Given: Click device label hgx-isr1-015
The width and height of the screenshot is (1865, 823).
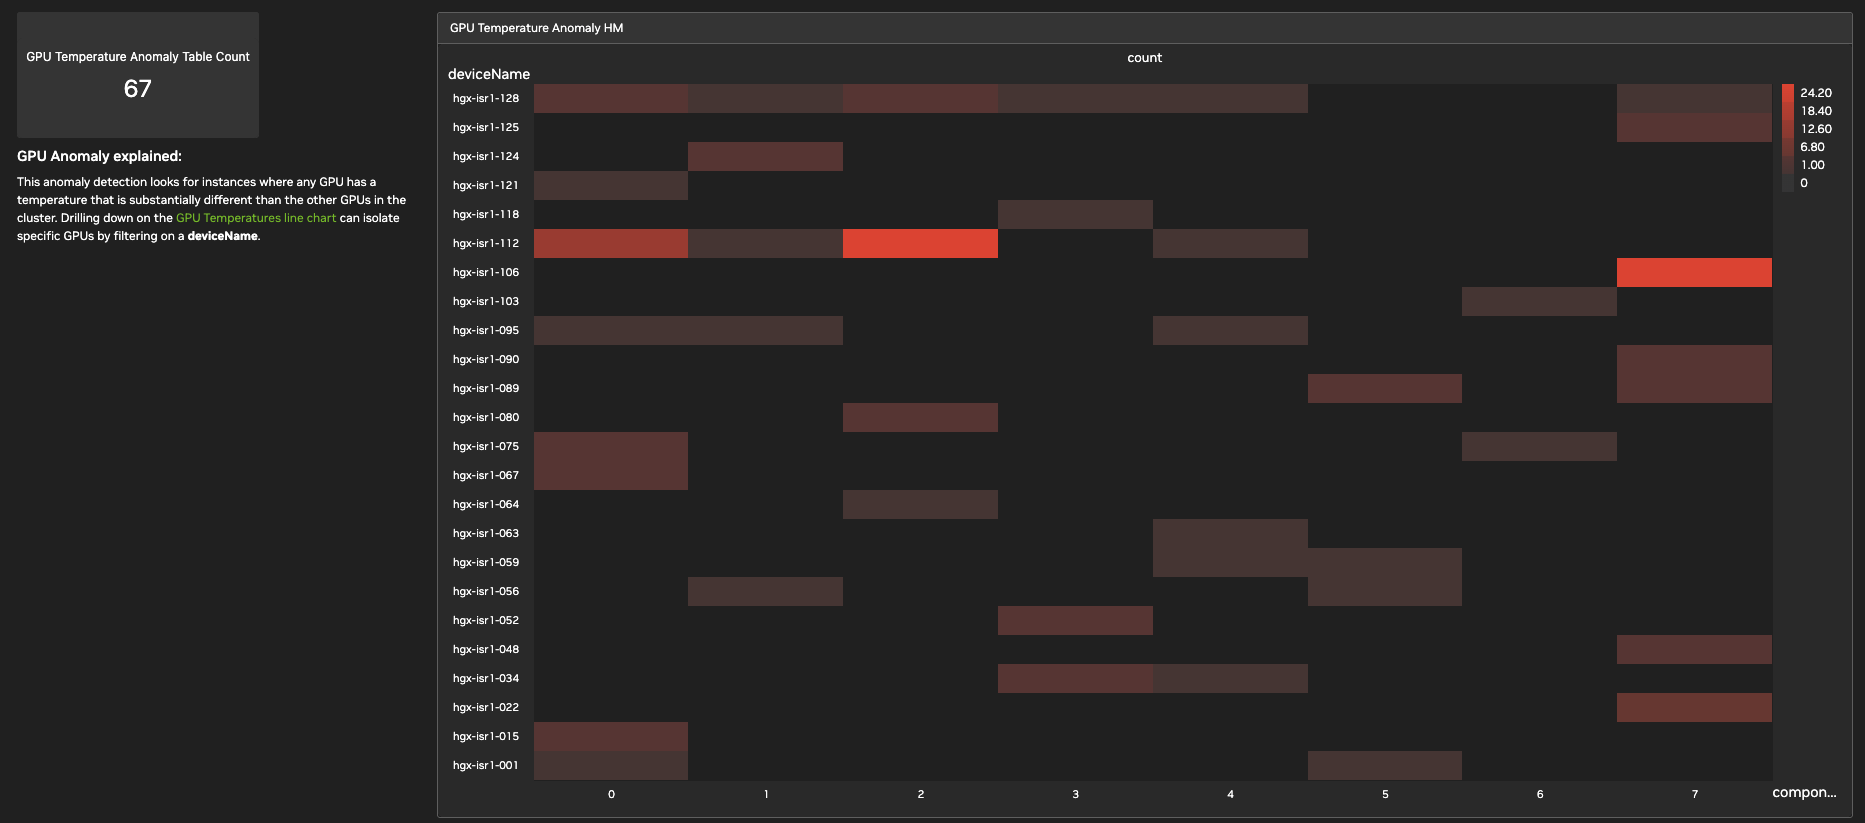Looking at the screenshot, I should [x=486, y=736].
